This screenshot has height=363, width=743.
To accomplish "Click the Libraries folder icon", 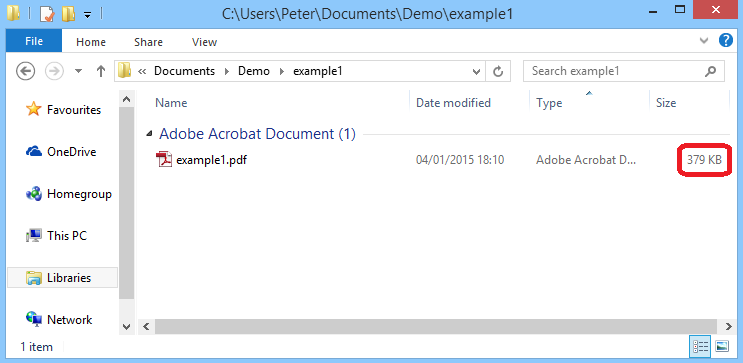I will pos(34,278).
